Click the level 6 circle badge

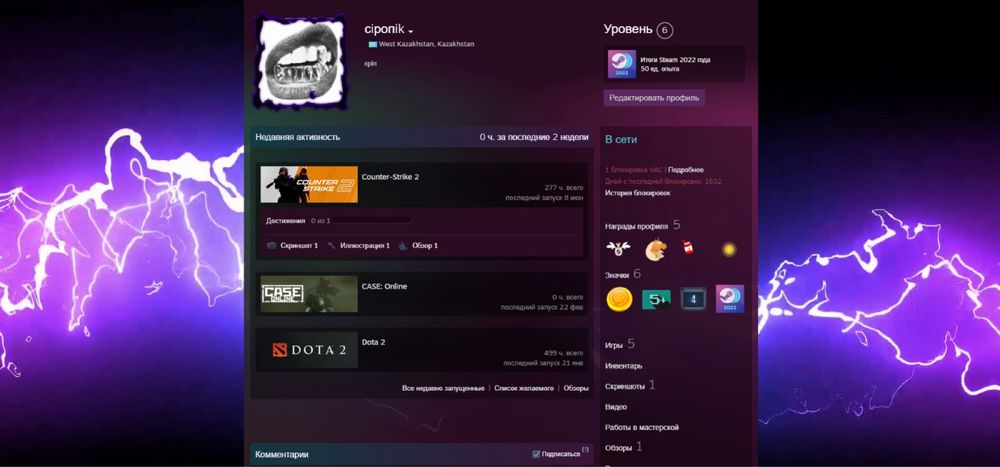point(665,30)
